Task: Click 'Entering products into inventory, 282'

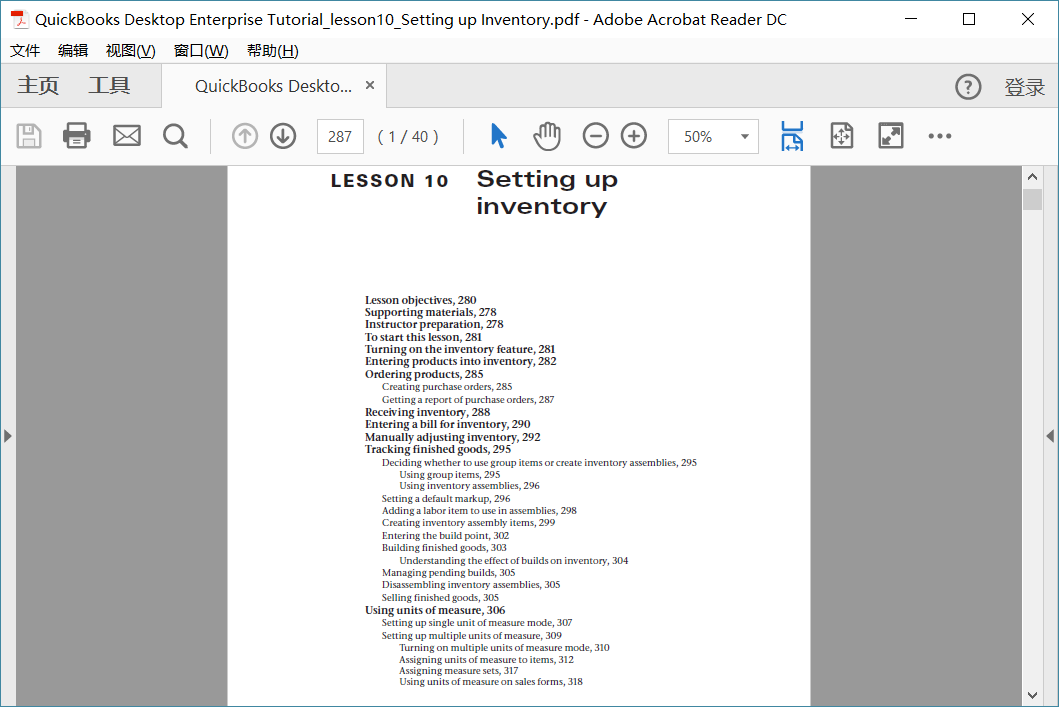Action: click(461, 361)
